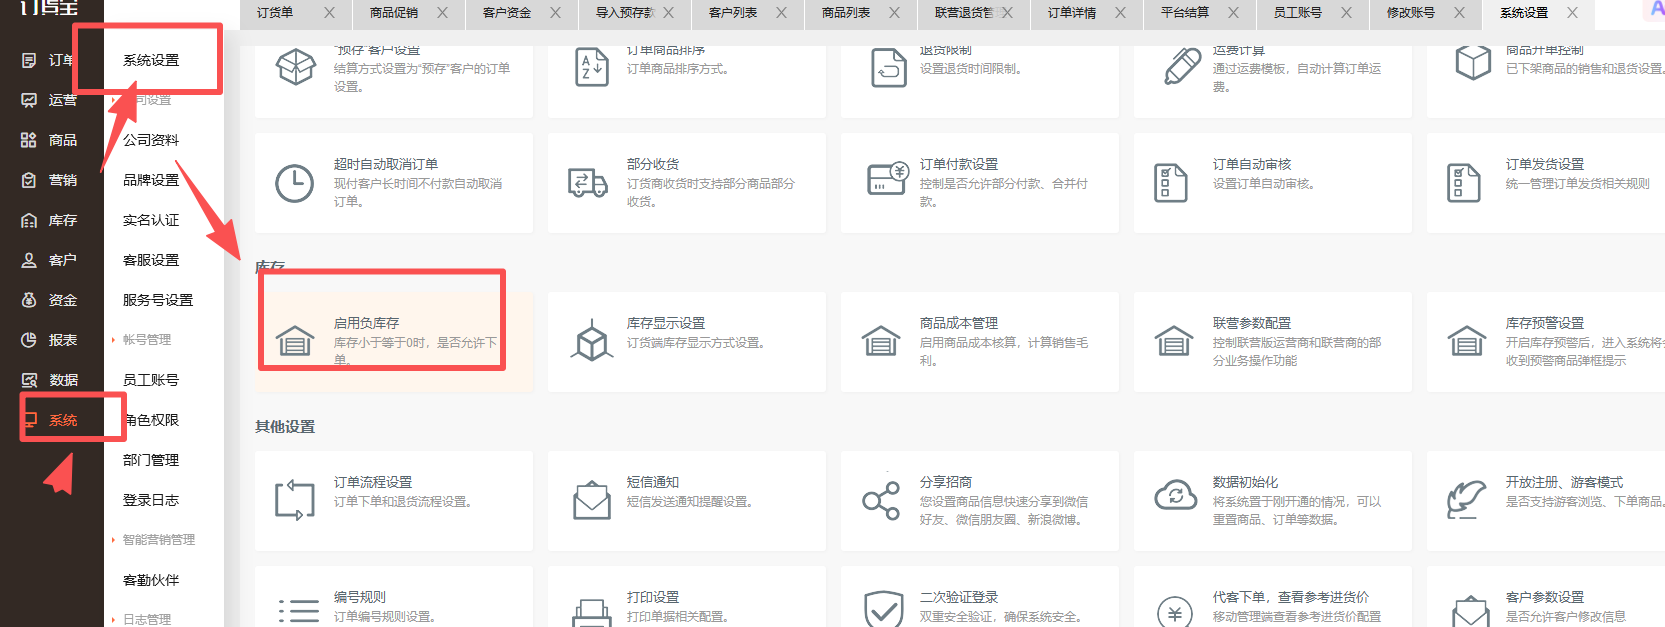This screenshot has width=1665, height=627.
Task: Open 服务号设置 submenu item
Action: click(x=158, y=300)
